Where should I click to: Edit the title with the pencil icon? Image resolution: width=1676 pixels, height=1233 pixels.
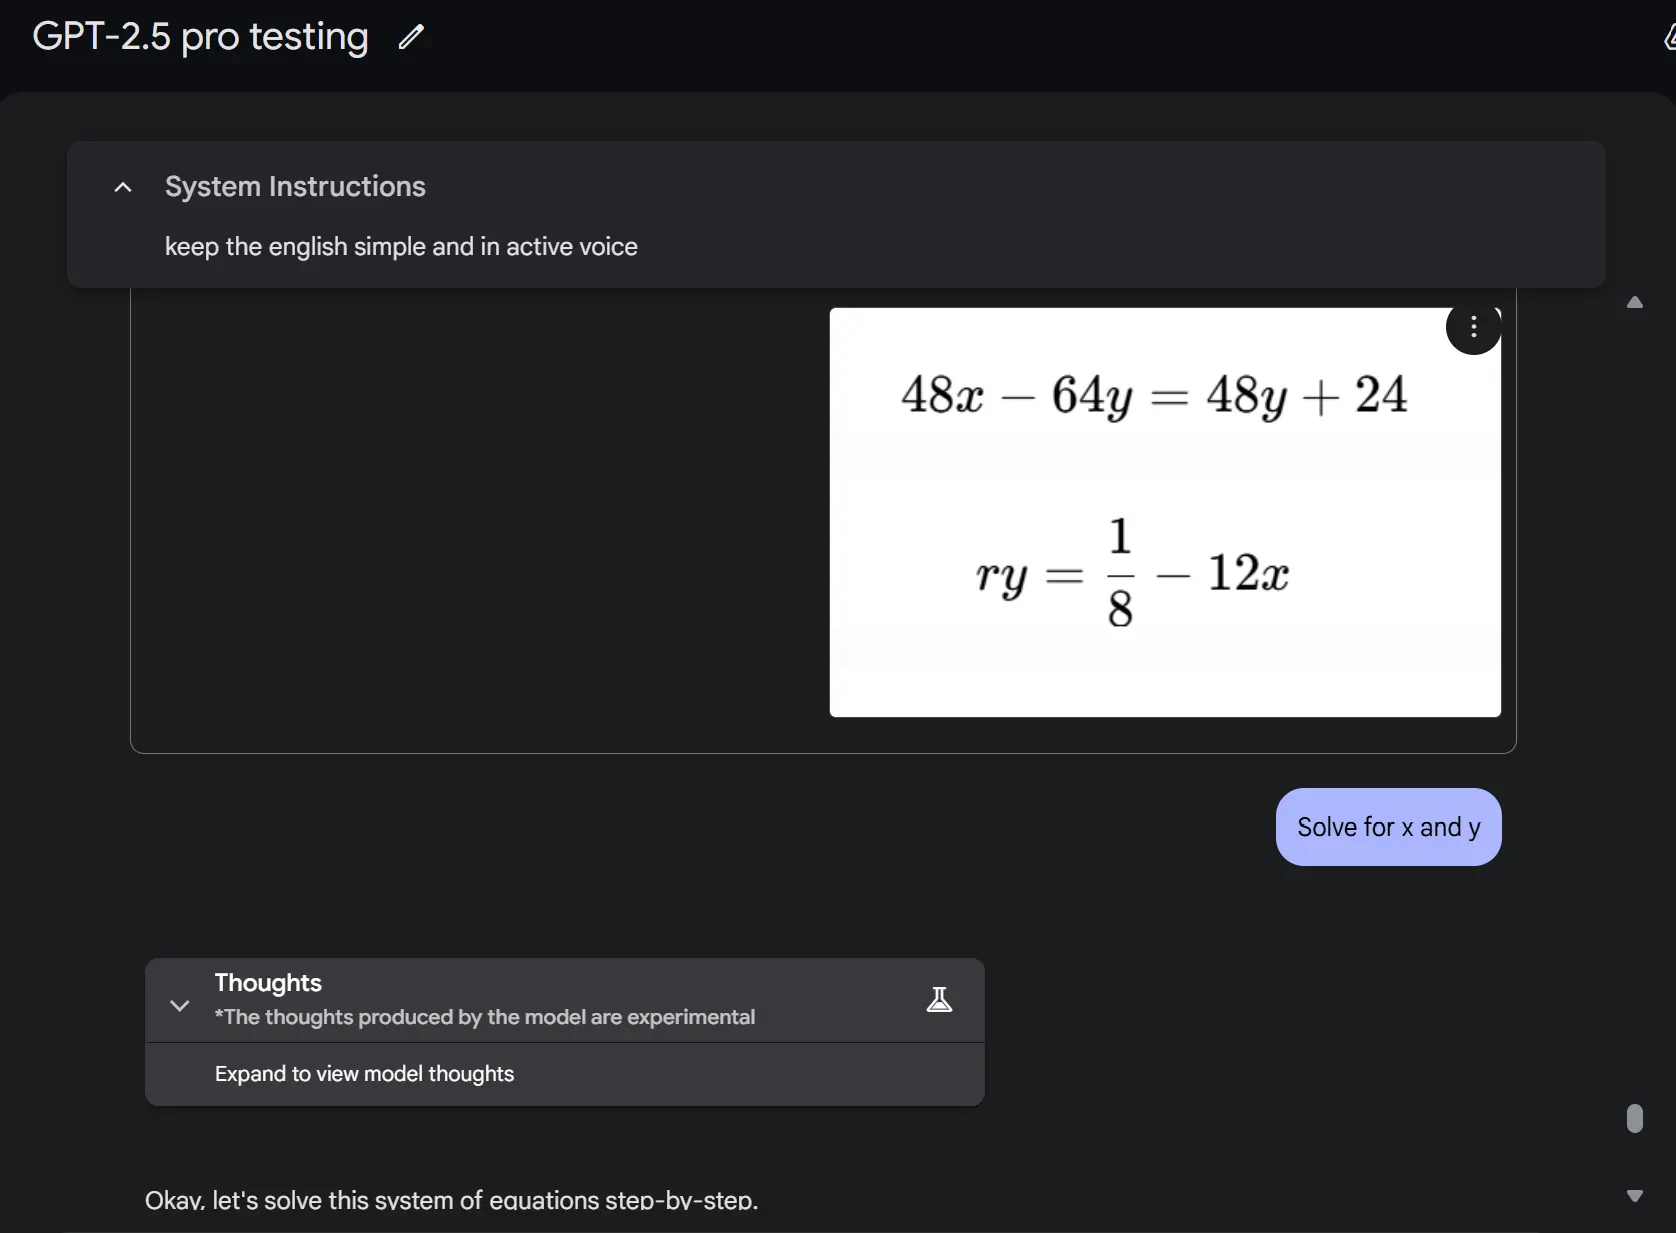click(411, 38)
